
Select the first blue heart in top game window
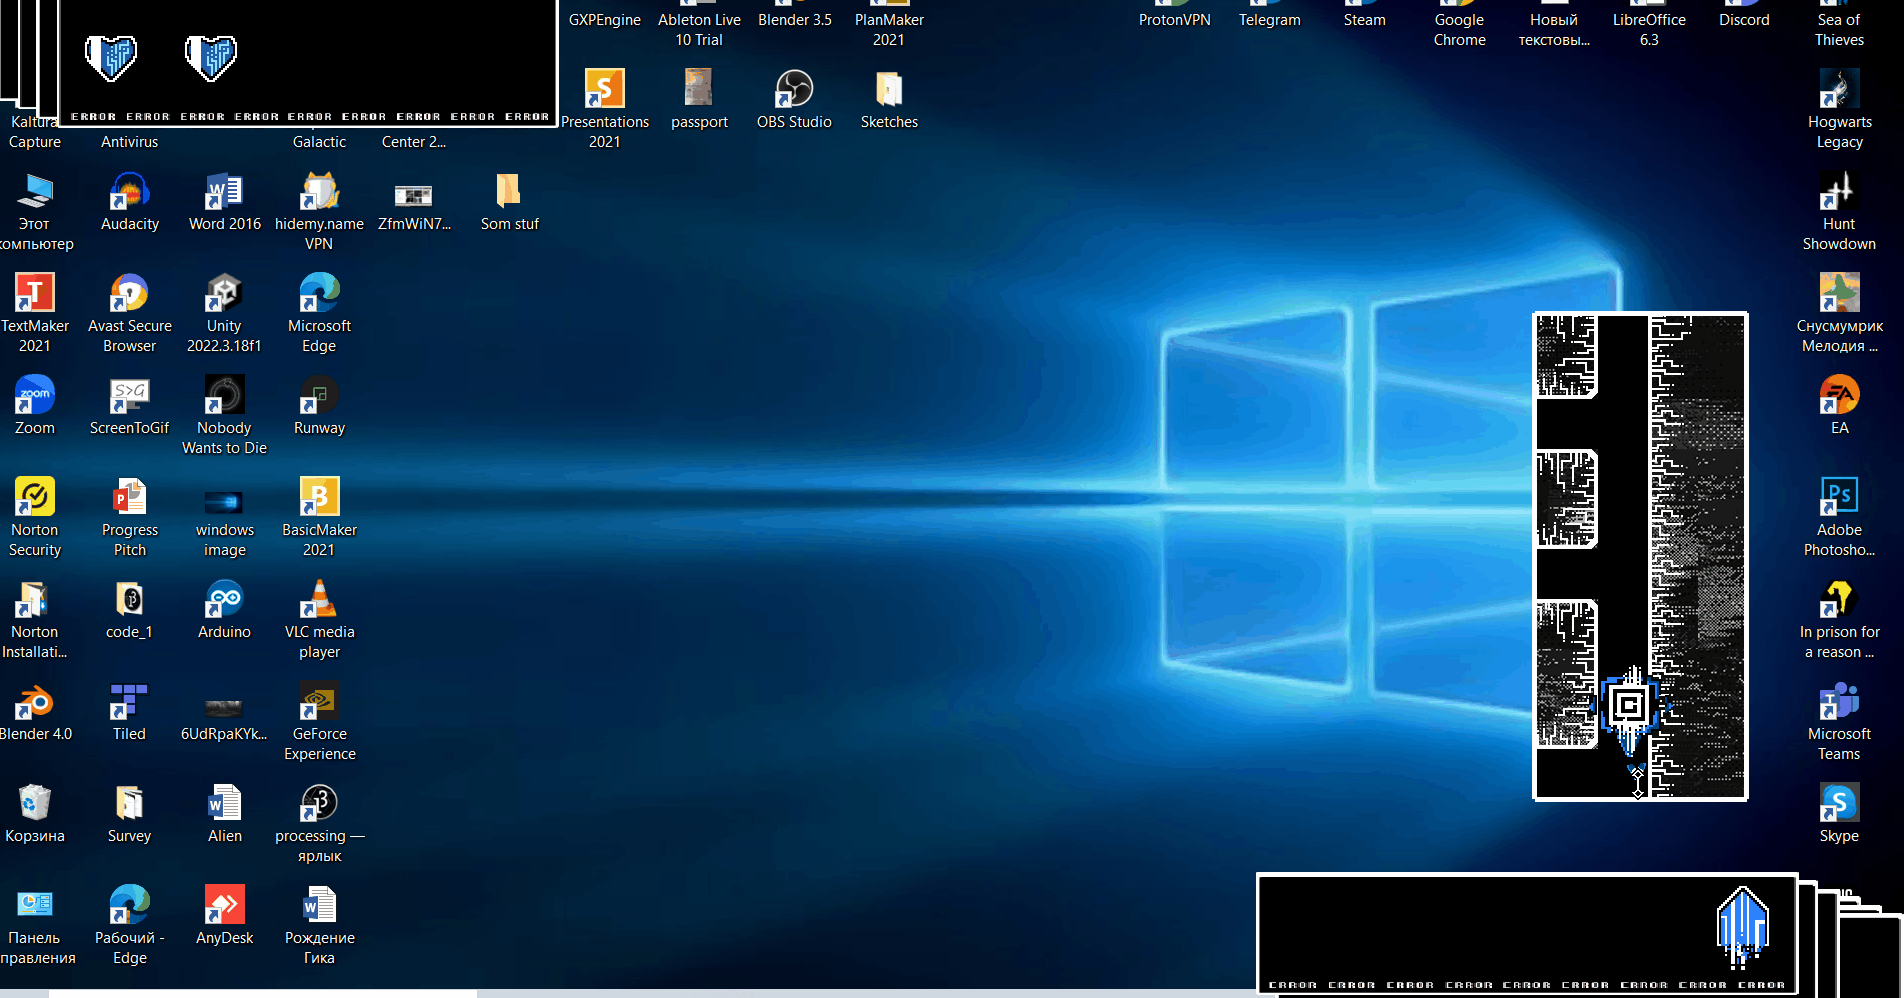111,57
